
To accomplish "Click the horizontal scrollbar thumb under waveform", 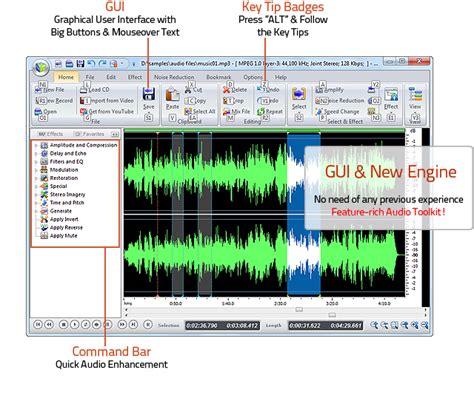I will point(299,310).
